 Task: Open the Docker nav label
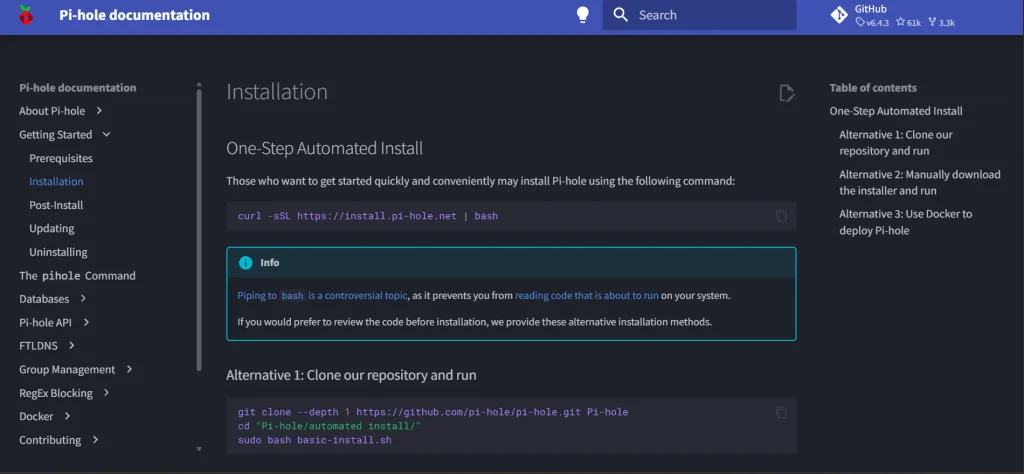click(36, 417)
